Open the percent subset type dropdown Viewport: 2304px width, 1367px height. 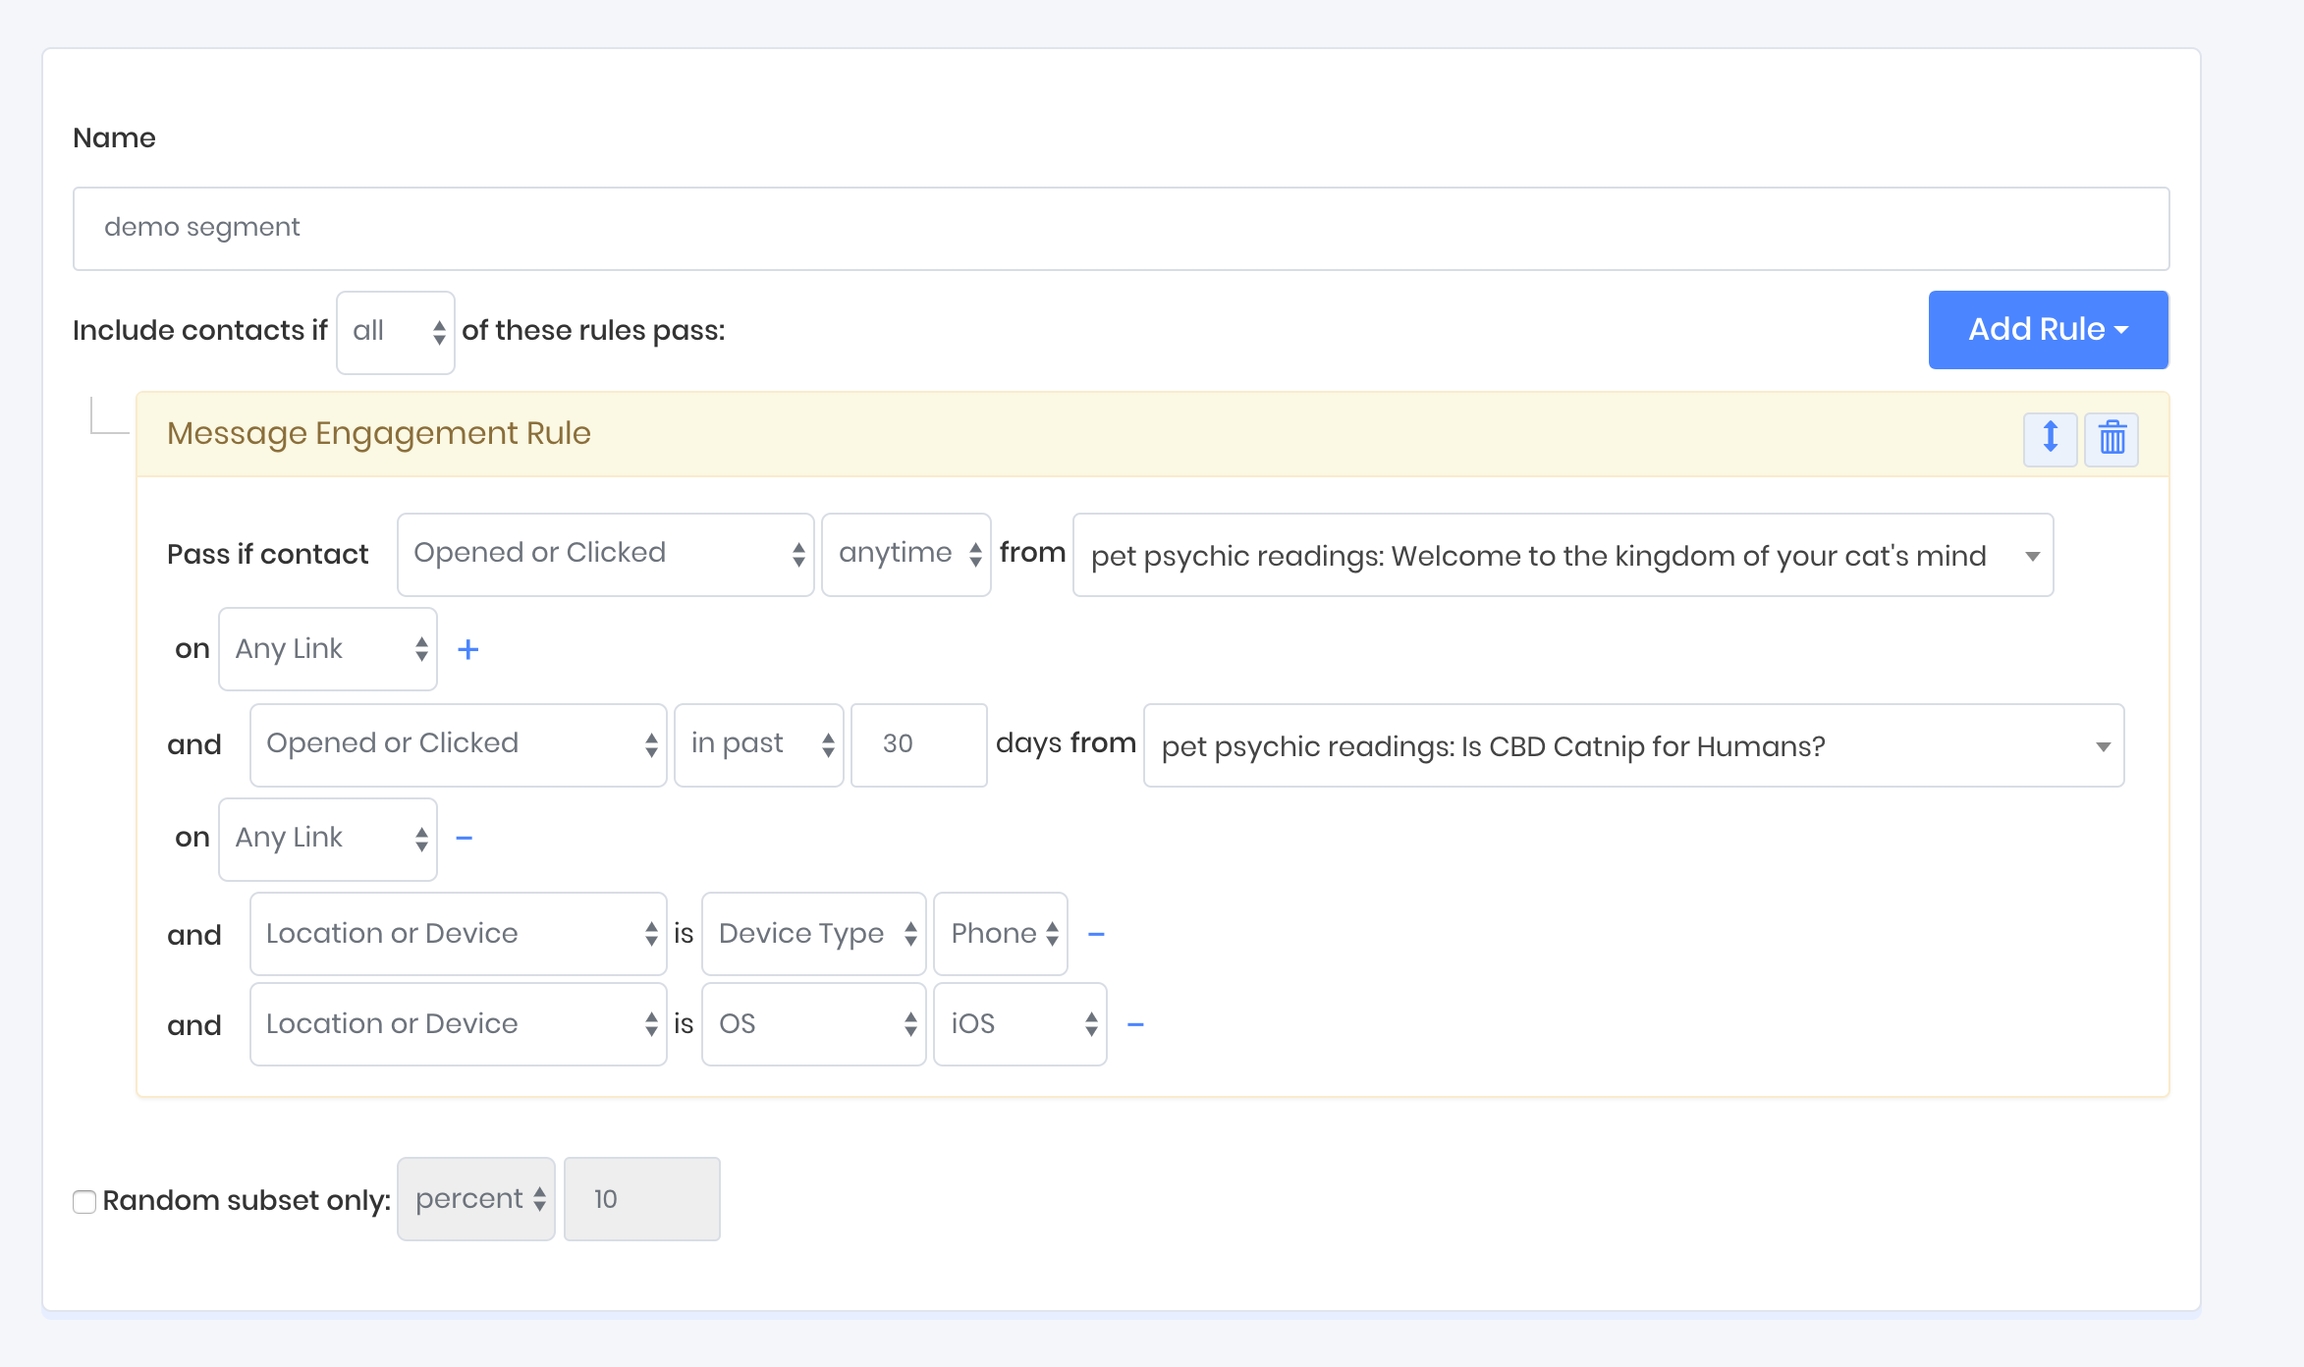coord(476,1199)
